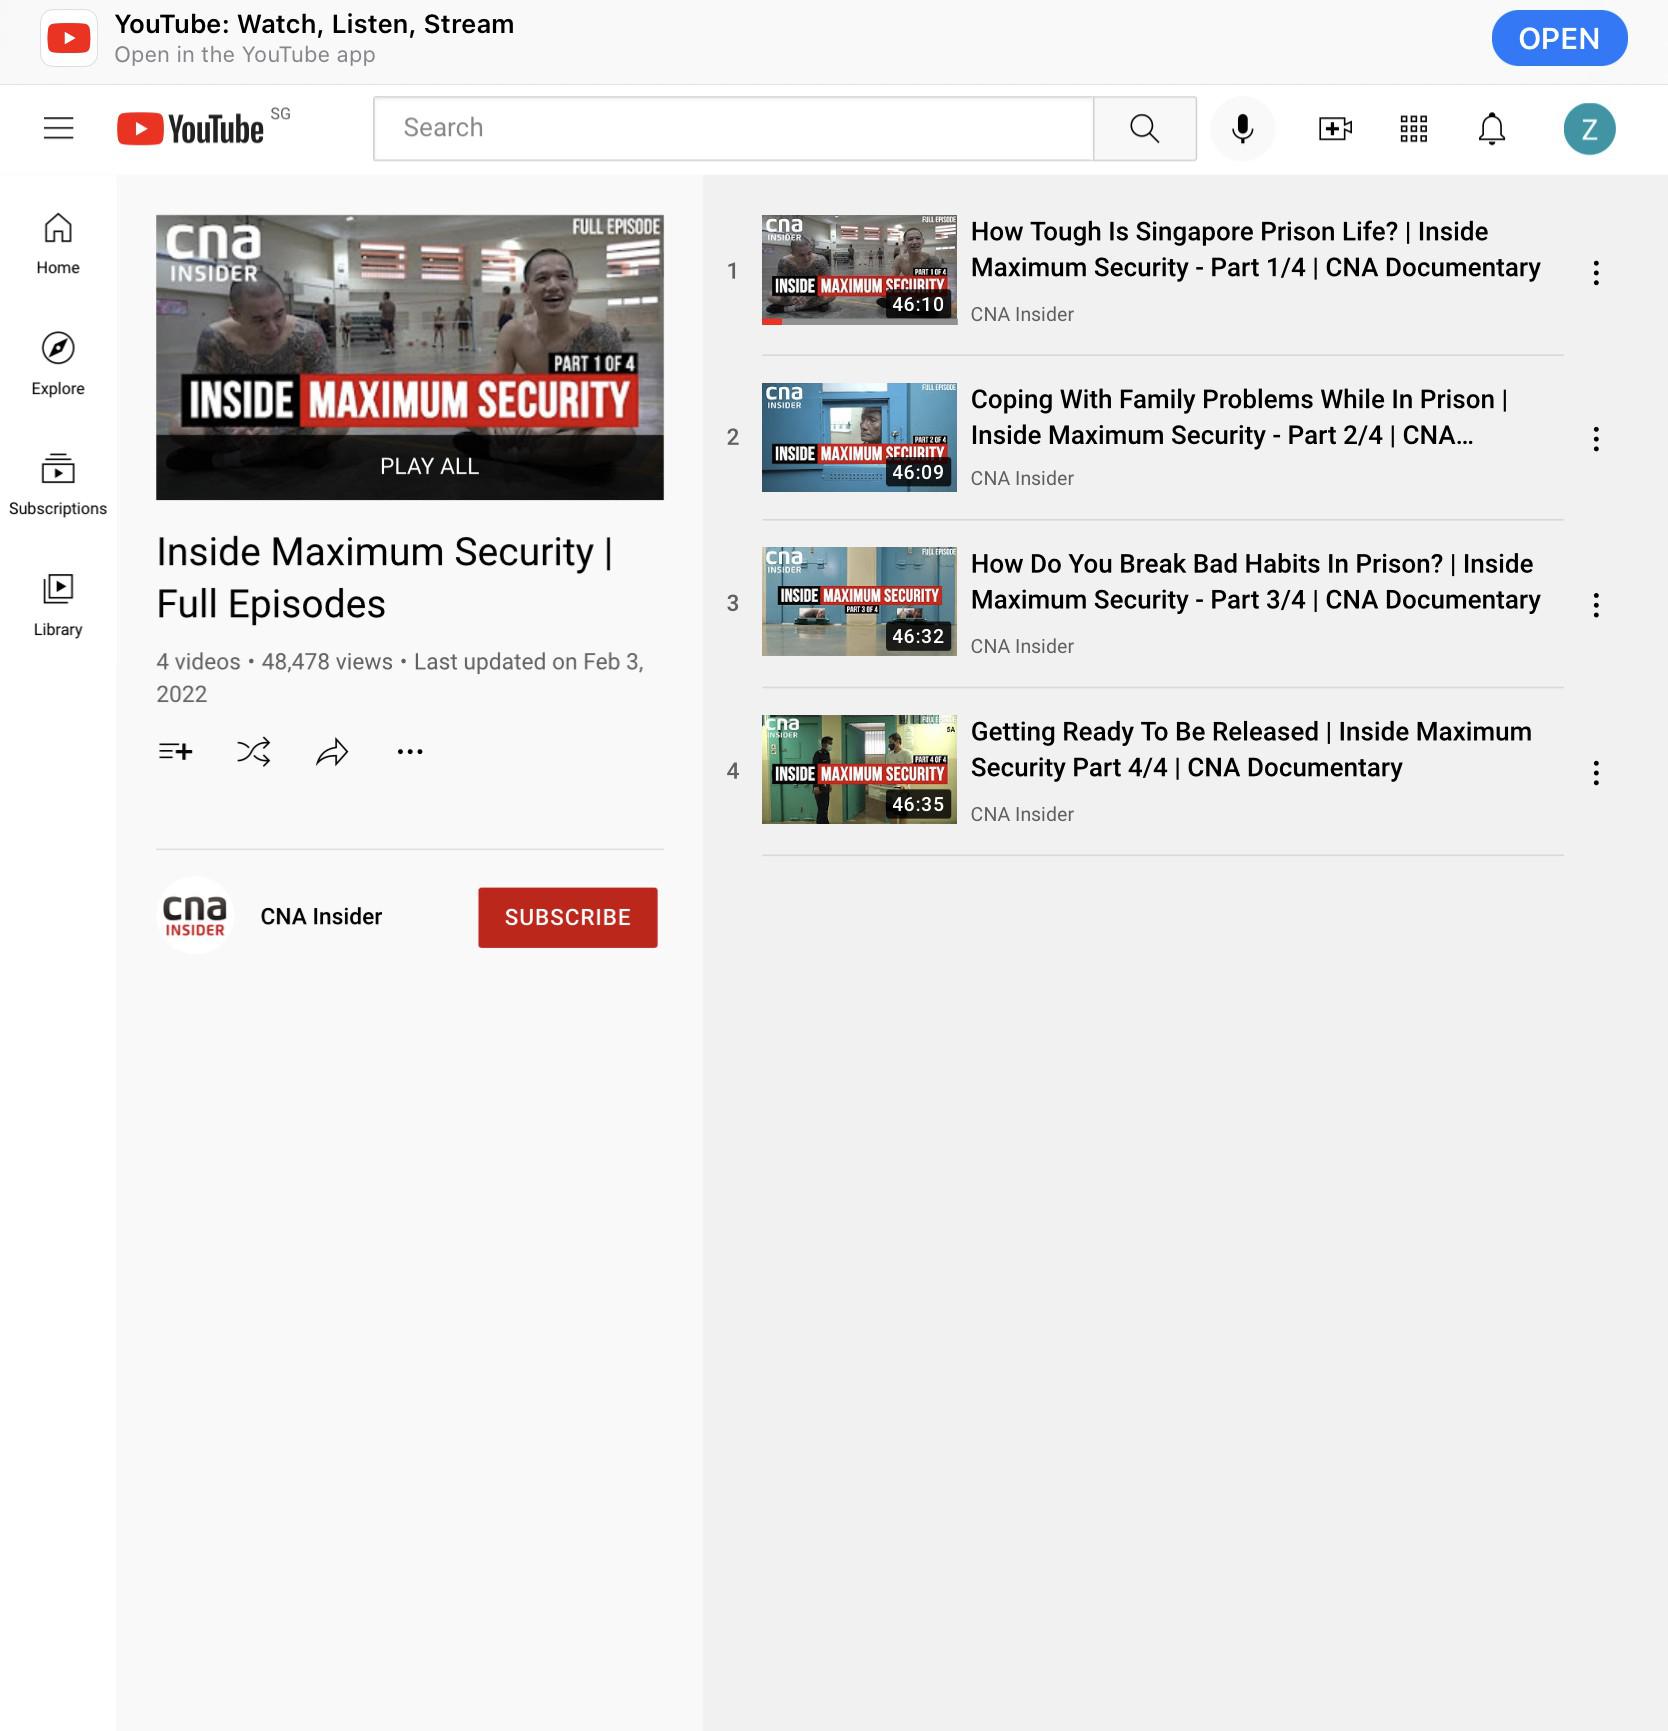Open options menu for Part 4/4 video
Screen dimensions: 1668x1731
coord(1596,772)
